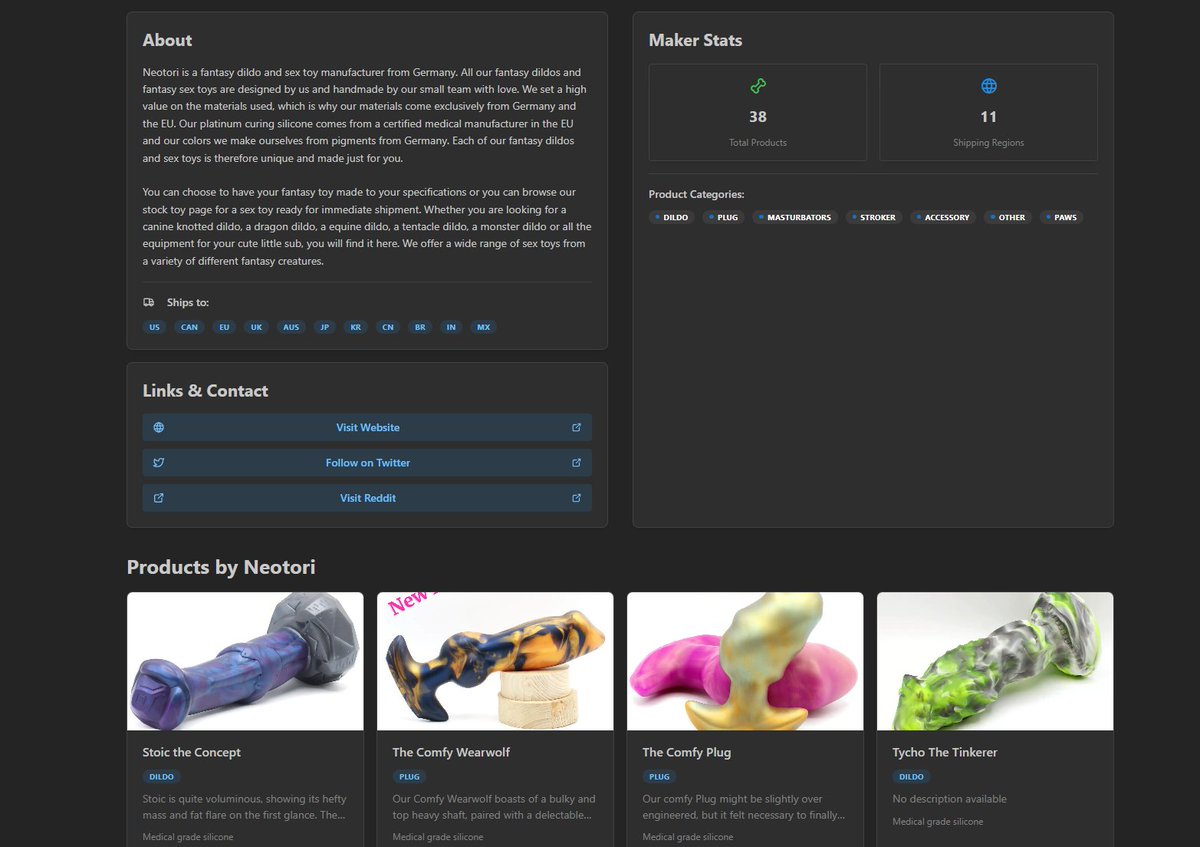Select the AUS shipping region tag

[x=291, y=327]
